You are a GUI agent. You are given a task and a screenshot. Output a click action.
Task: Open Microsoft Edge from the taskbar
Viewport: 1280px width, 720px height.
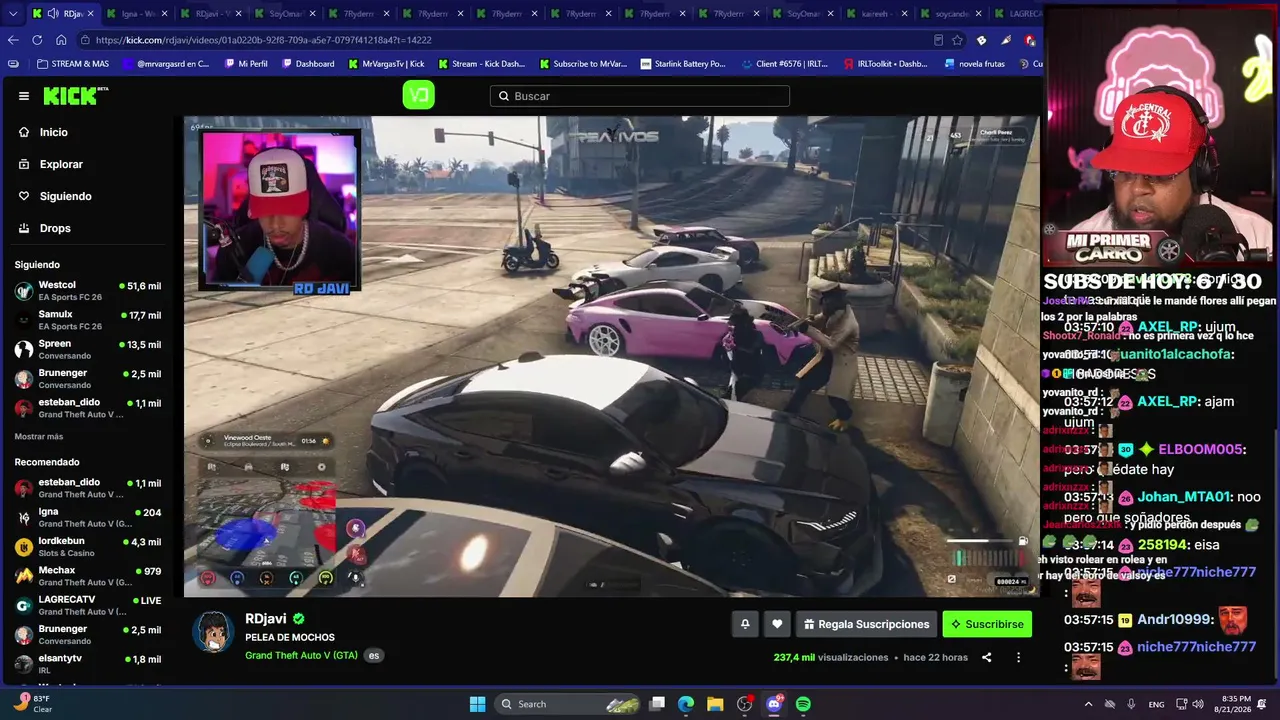[686, 704]
